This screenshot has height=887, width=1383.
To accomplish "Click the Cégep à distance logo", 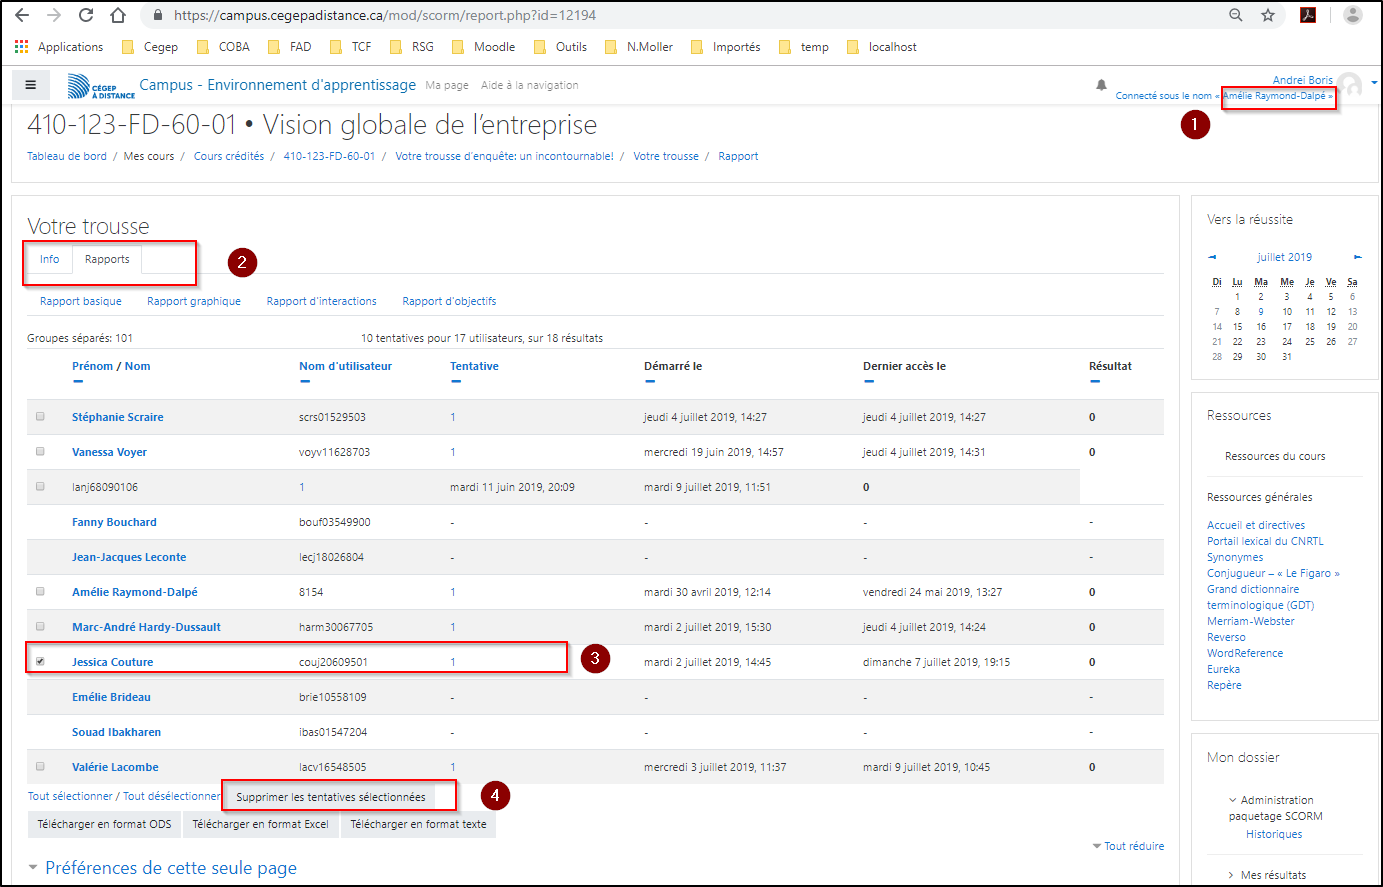I will point(101,87).
